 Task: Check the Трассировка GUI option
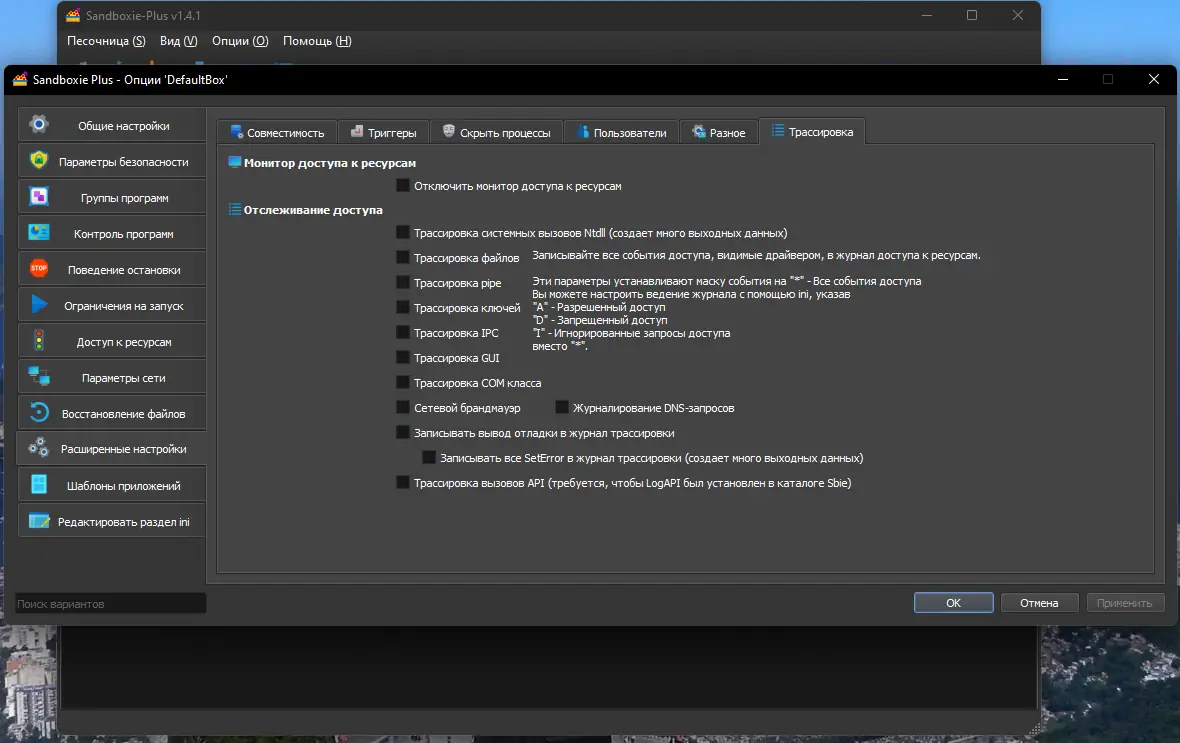click(403, 358)
